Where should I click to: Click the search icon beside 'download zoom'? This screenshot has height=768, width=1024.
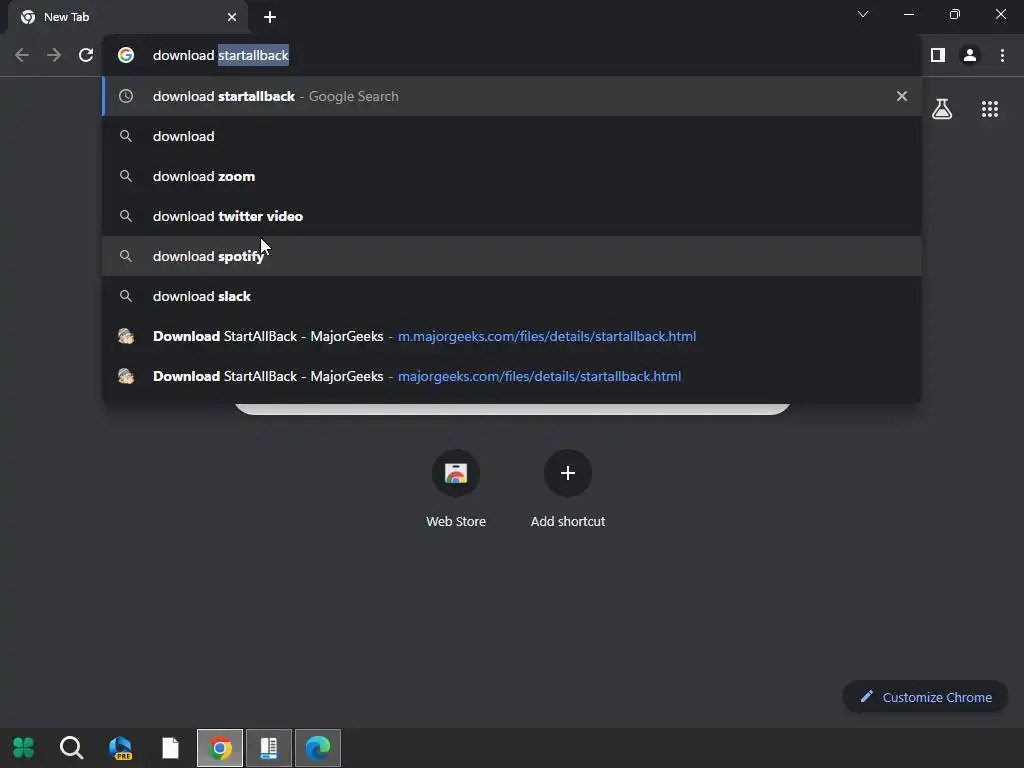click(126, 176)
